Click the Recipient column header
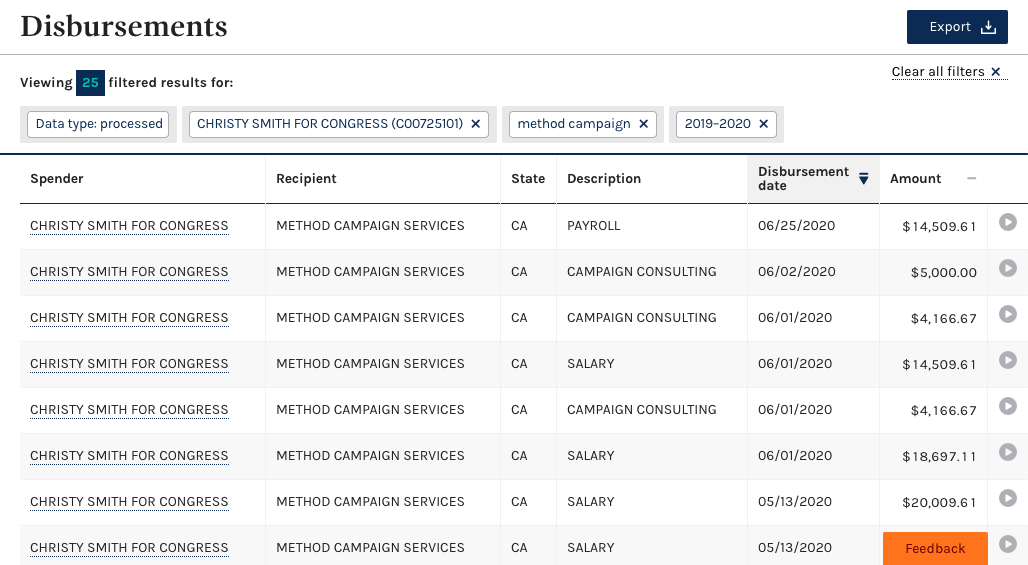Image resolution: width=1028 pixels, height=565 pixels. click(306, 179)
